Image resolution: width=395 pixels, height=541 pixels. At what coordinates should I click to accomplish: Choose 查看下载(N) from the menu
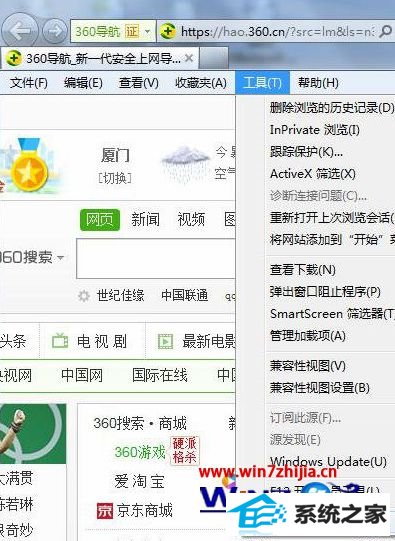[303, 269]
